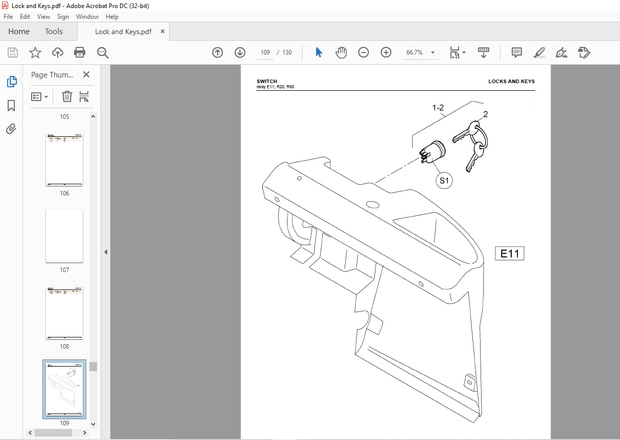Open the find text search tool

[x=103, y=53]
